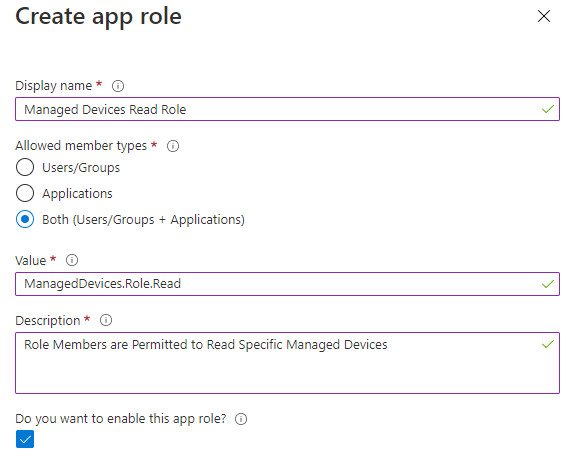Select the Applications radio button
This screenshot has width=569, height=474.
(x=25, y=193)
